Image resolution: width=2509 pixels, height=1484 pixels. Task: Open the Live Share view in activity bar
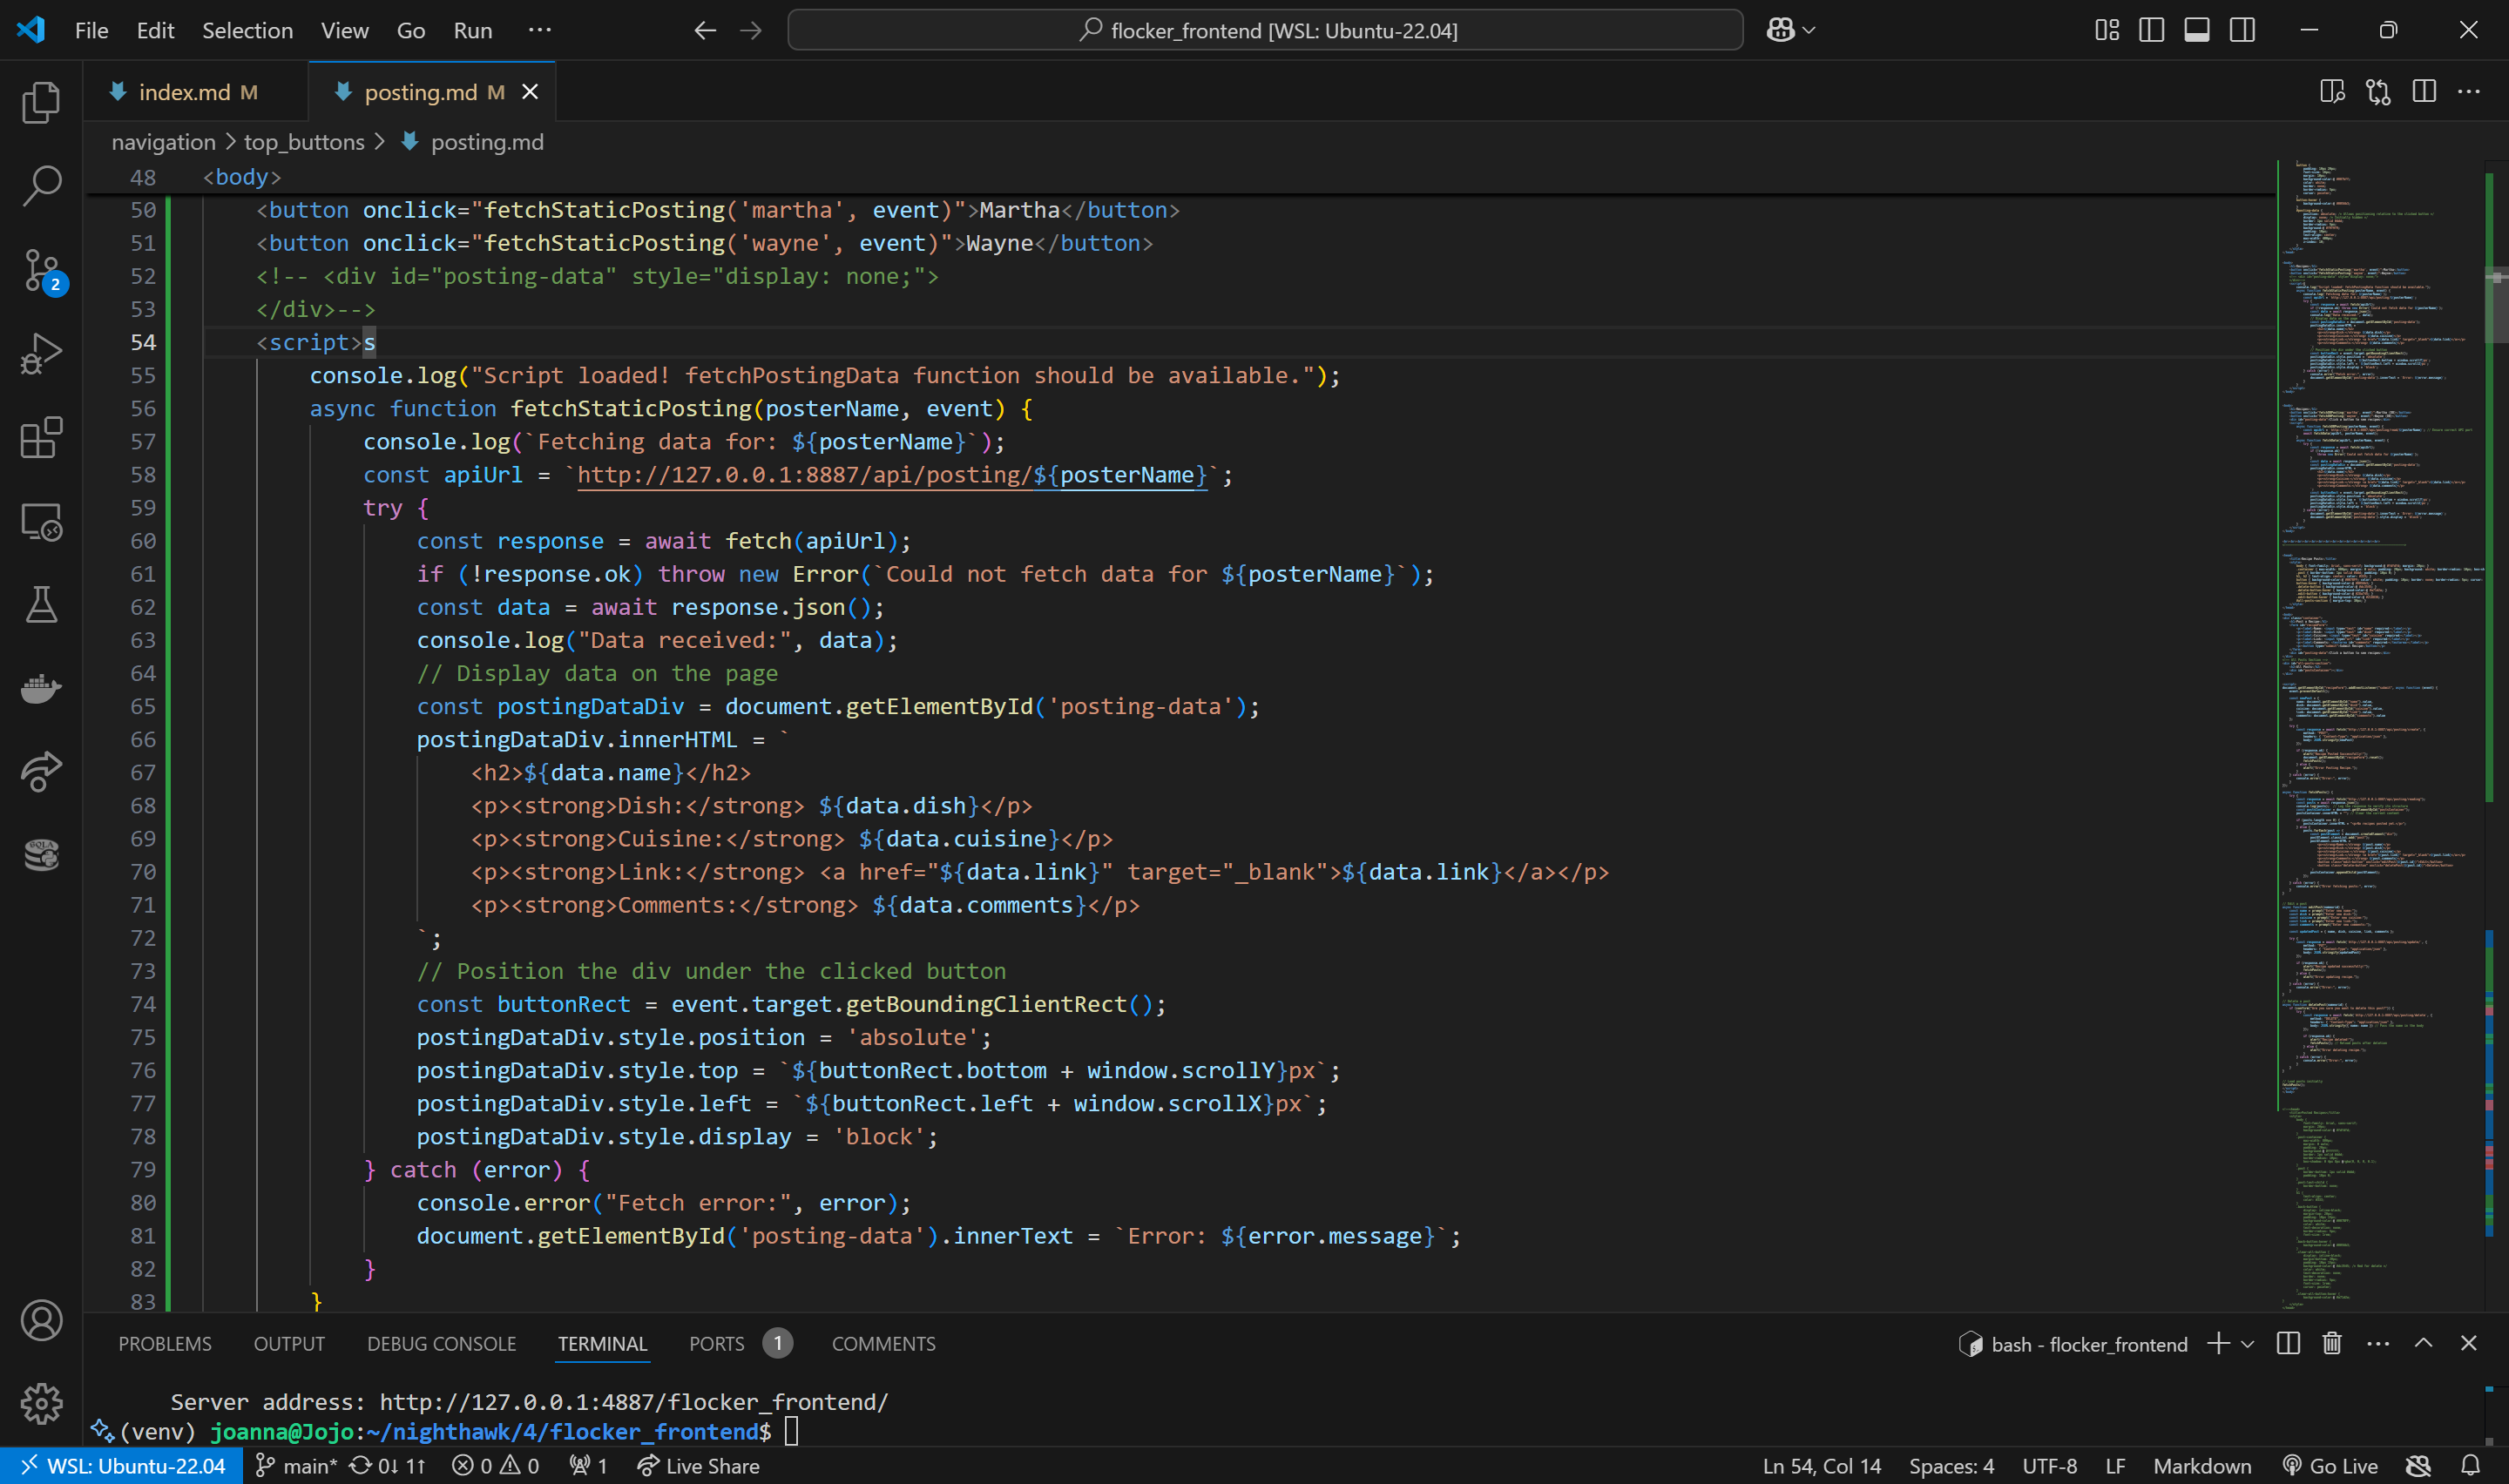[x=41, y=771]
